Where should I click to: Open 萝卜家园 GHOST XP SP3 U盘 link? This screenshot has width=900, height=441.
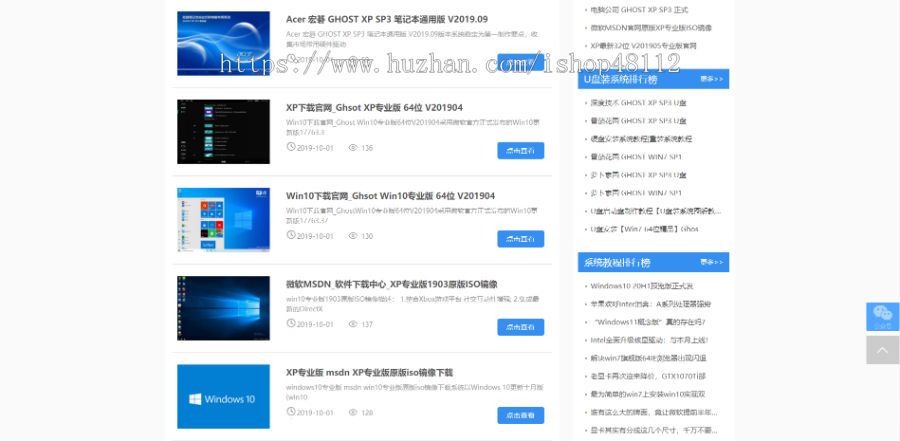click(638, 175)
